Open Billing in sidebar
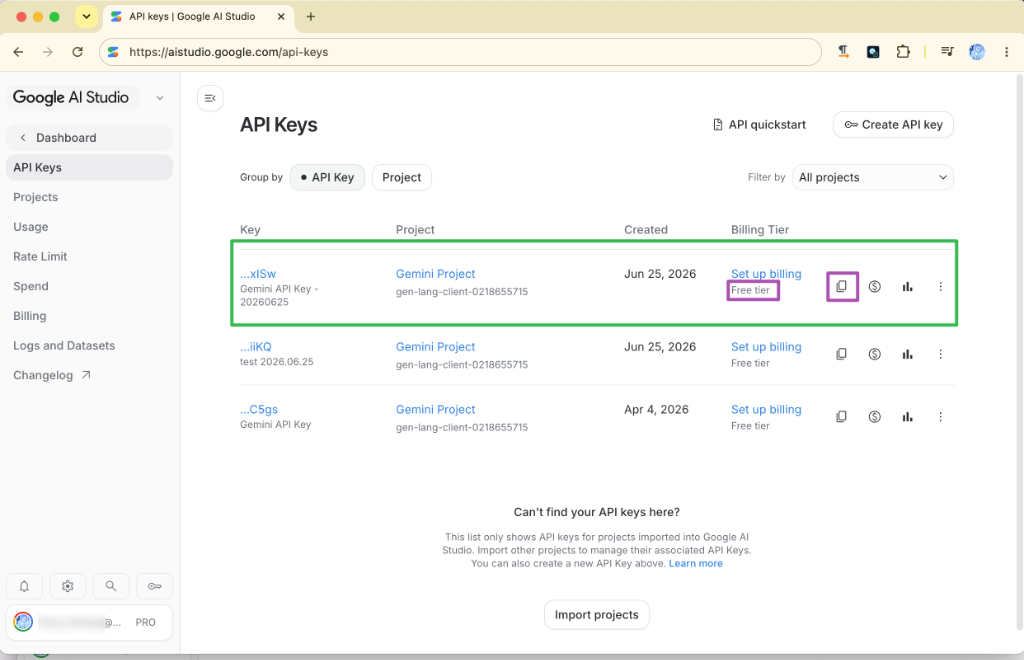 [29, 316]
